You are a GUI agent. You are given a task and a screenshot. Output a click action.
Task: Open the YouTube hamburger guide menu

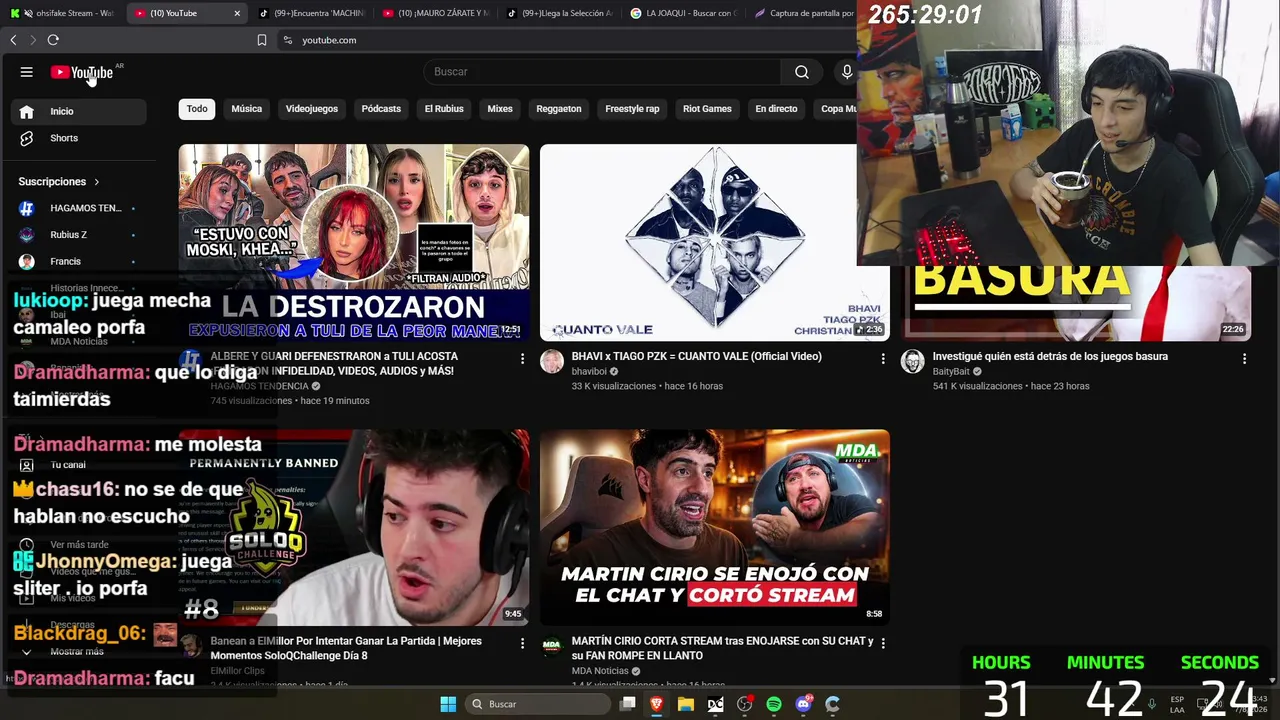pyautogui.click(x=27, y=72)
